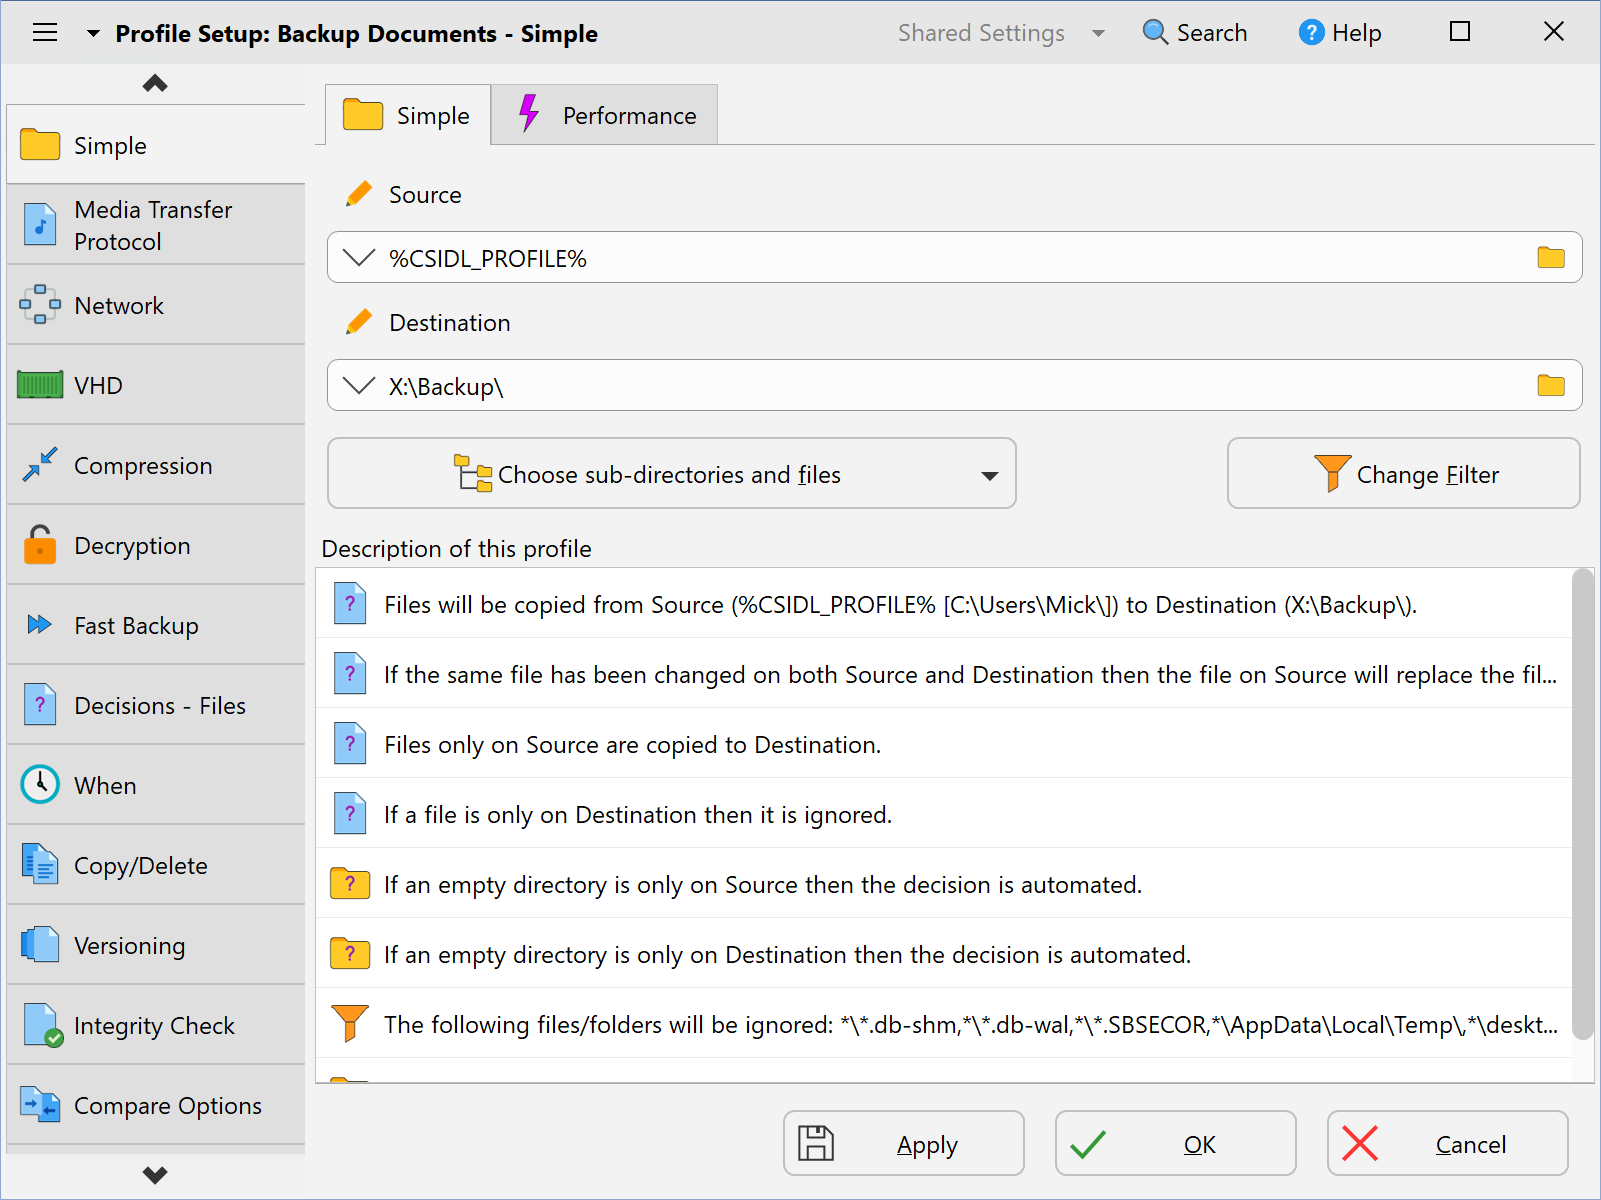Expand the Source path dropdown chevron

[x=358, y=257]
